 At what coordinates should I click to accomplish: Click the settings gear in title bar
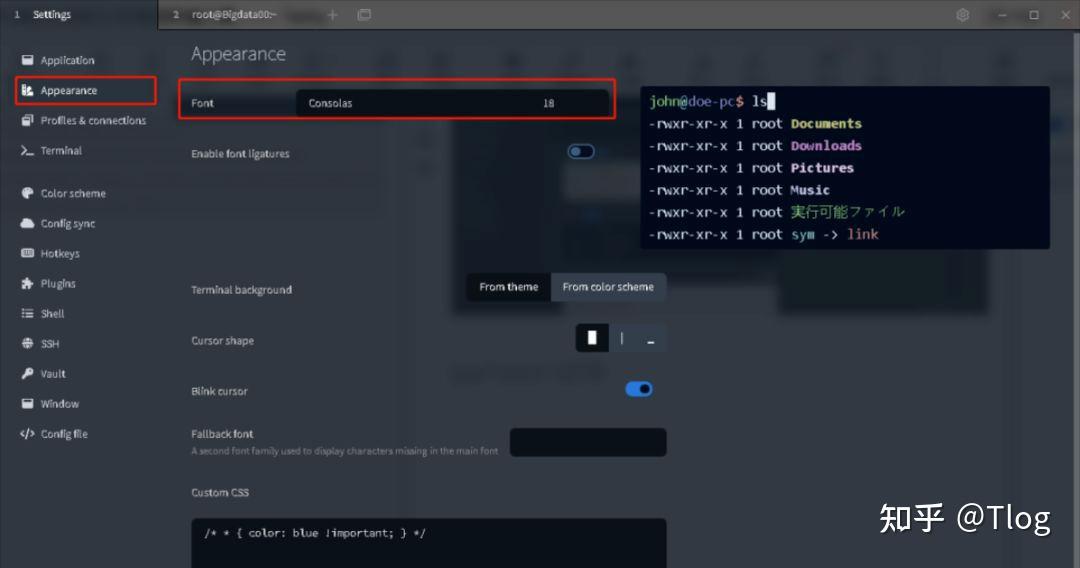coord(962,14)
